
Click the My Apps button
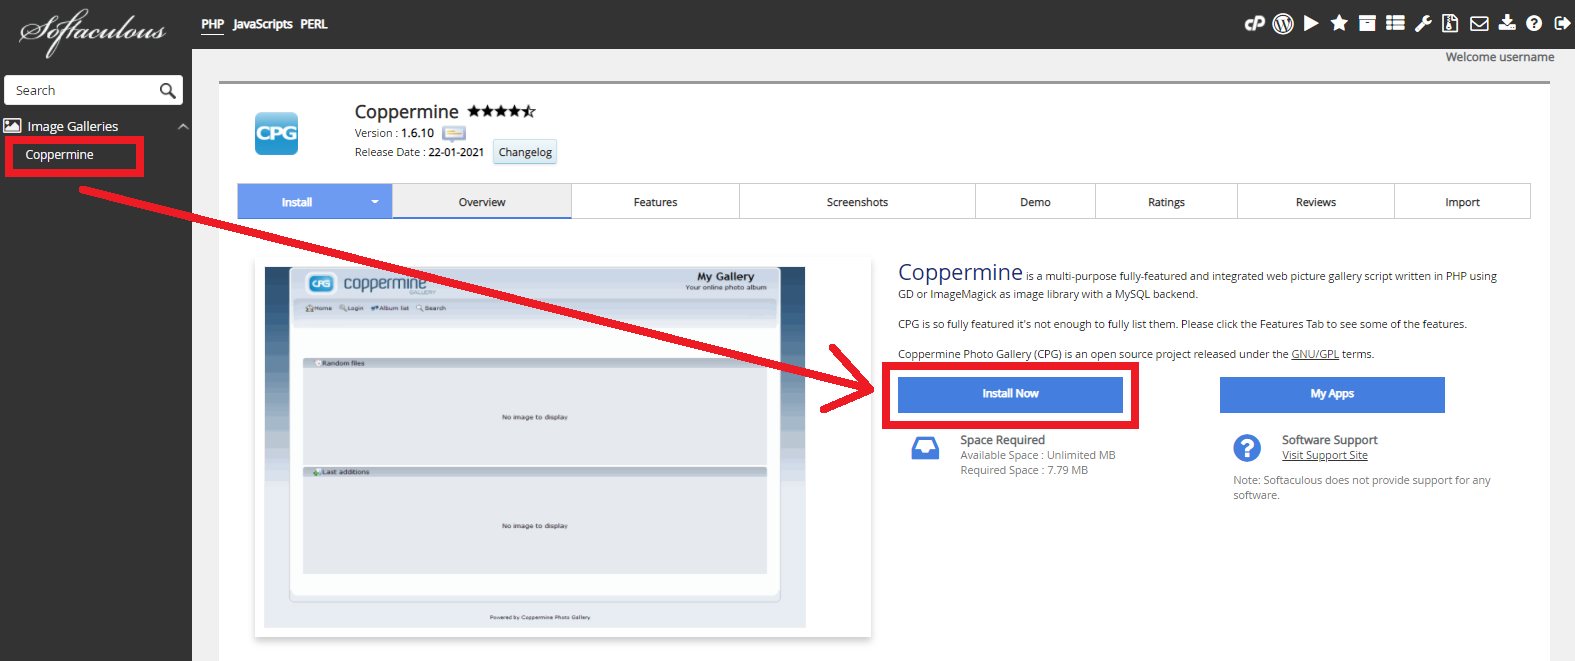point(1332,394)
